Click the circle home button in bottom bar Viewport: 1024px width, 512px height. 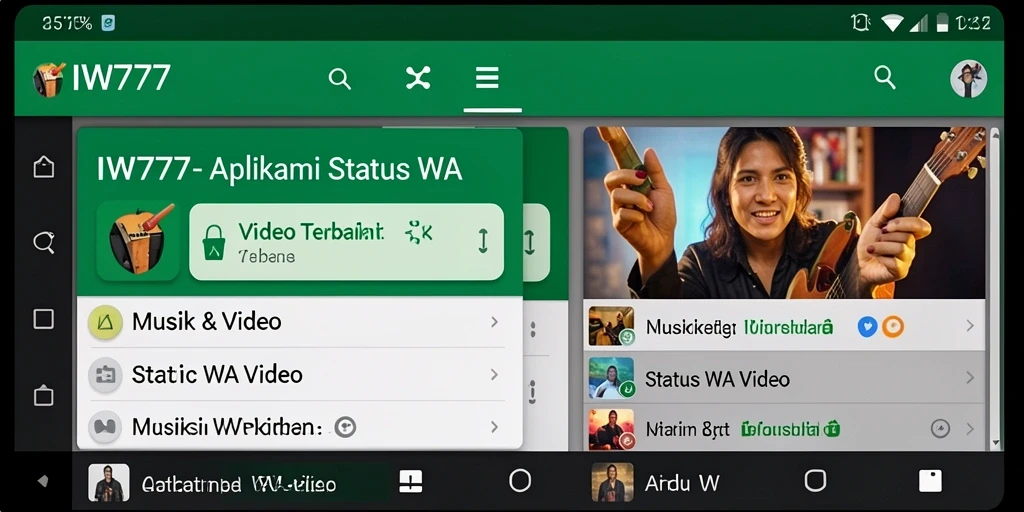(520, 481)
